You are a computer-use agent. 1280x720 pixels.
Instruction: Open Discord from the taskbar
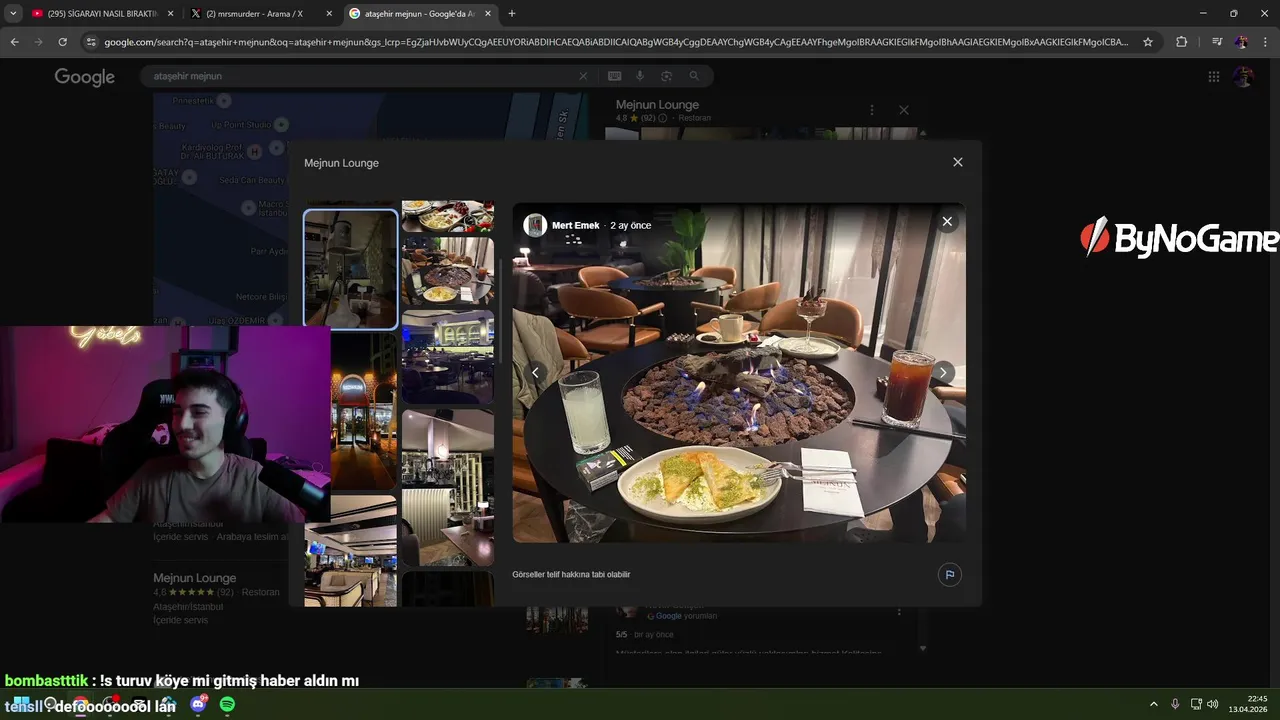[x=198, y=704]
